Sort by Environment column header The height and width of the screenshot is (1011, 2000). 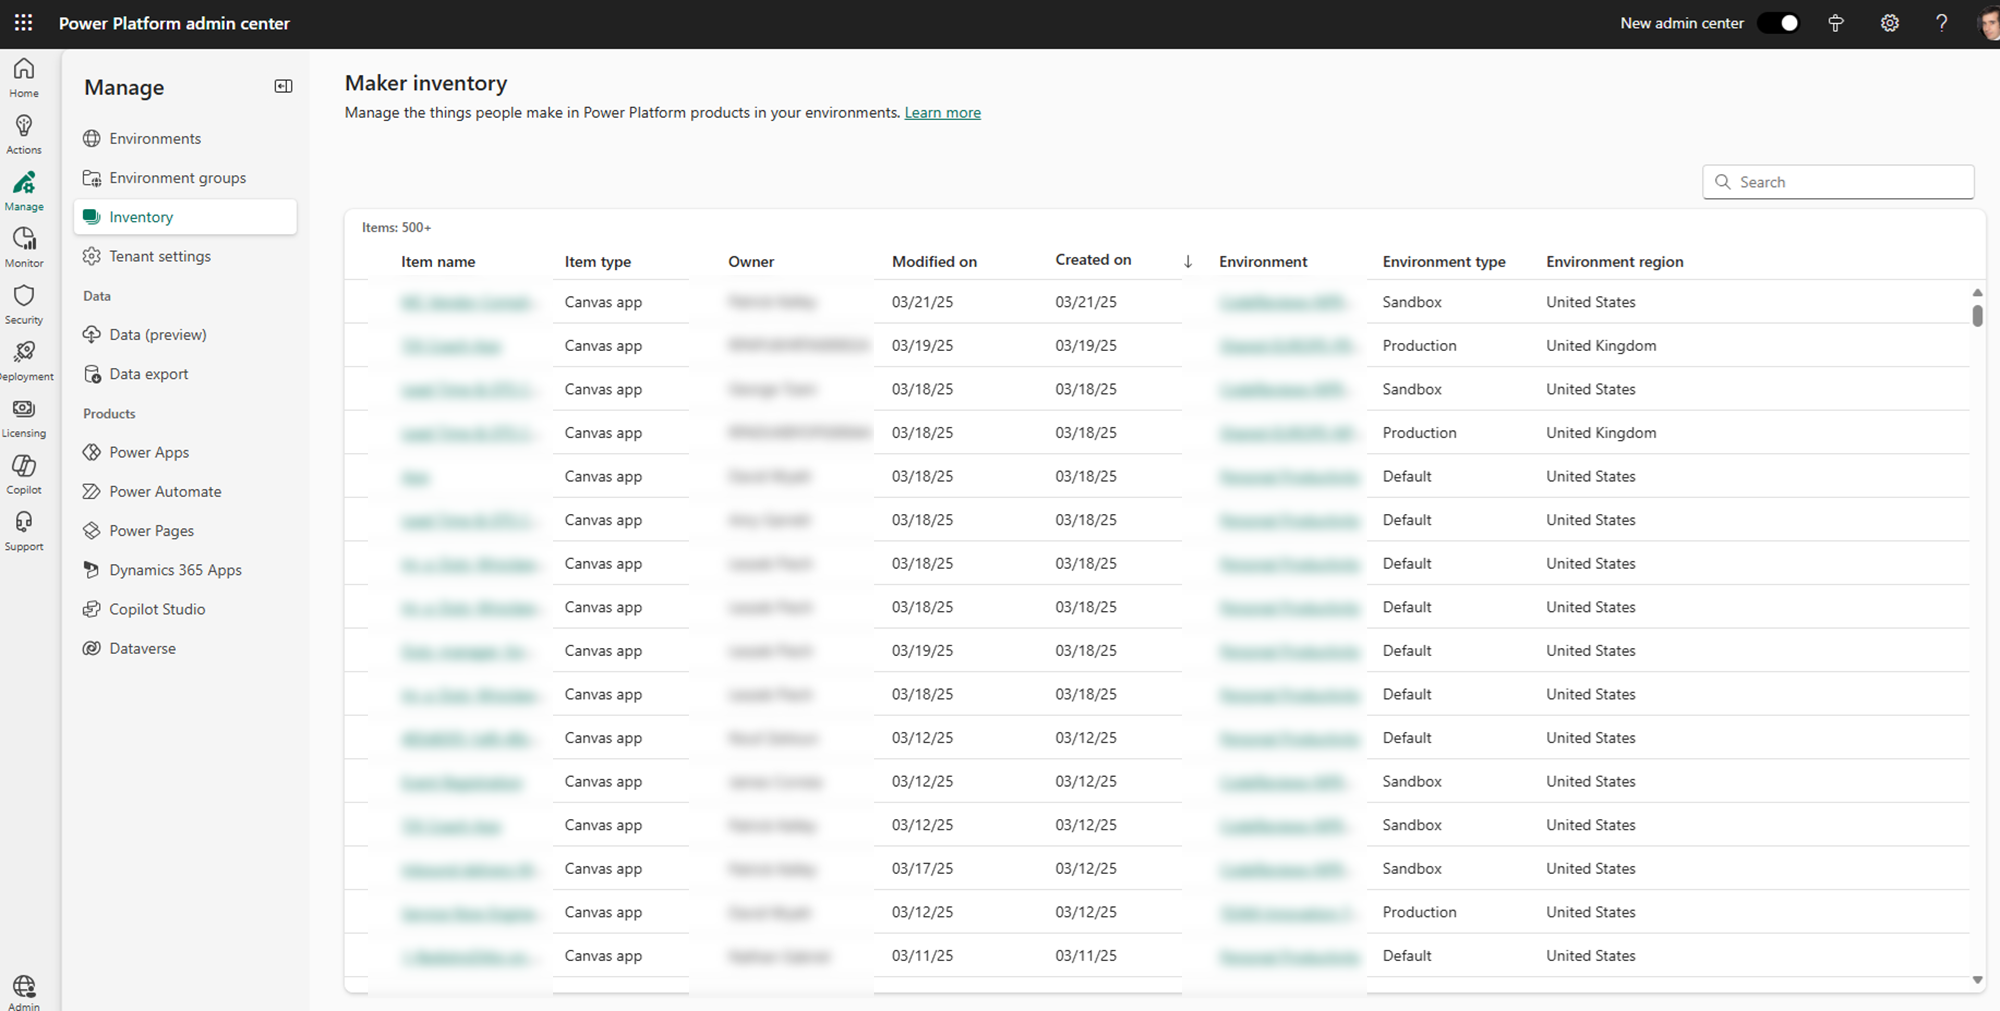click(1263, 262)
